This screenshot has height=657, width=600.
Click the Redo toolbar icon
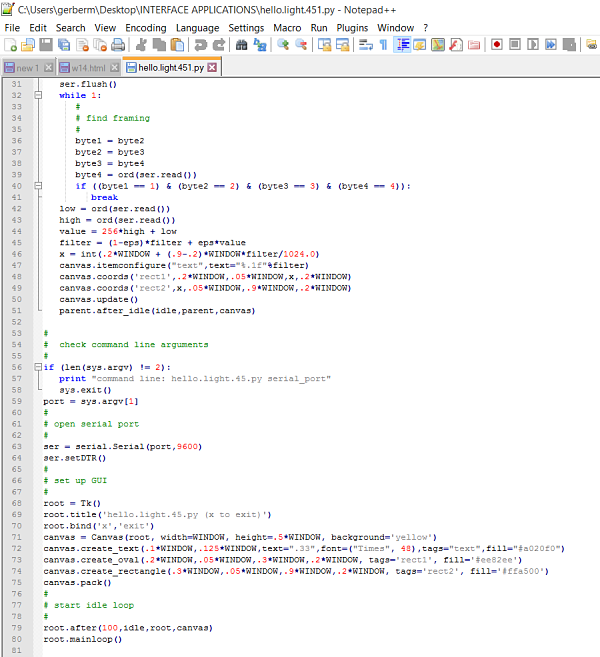pyautogui.click(x=219, y=44)
